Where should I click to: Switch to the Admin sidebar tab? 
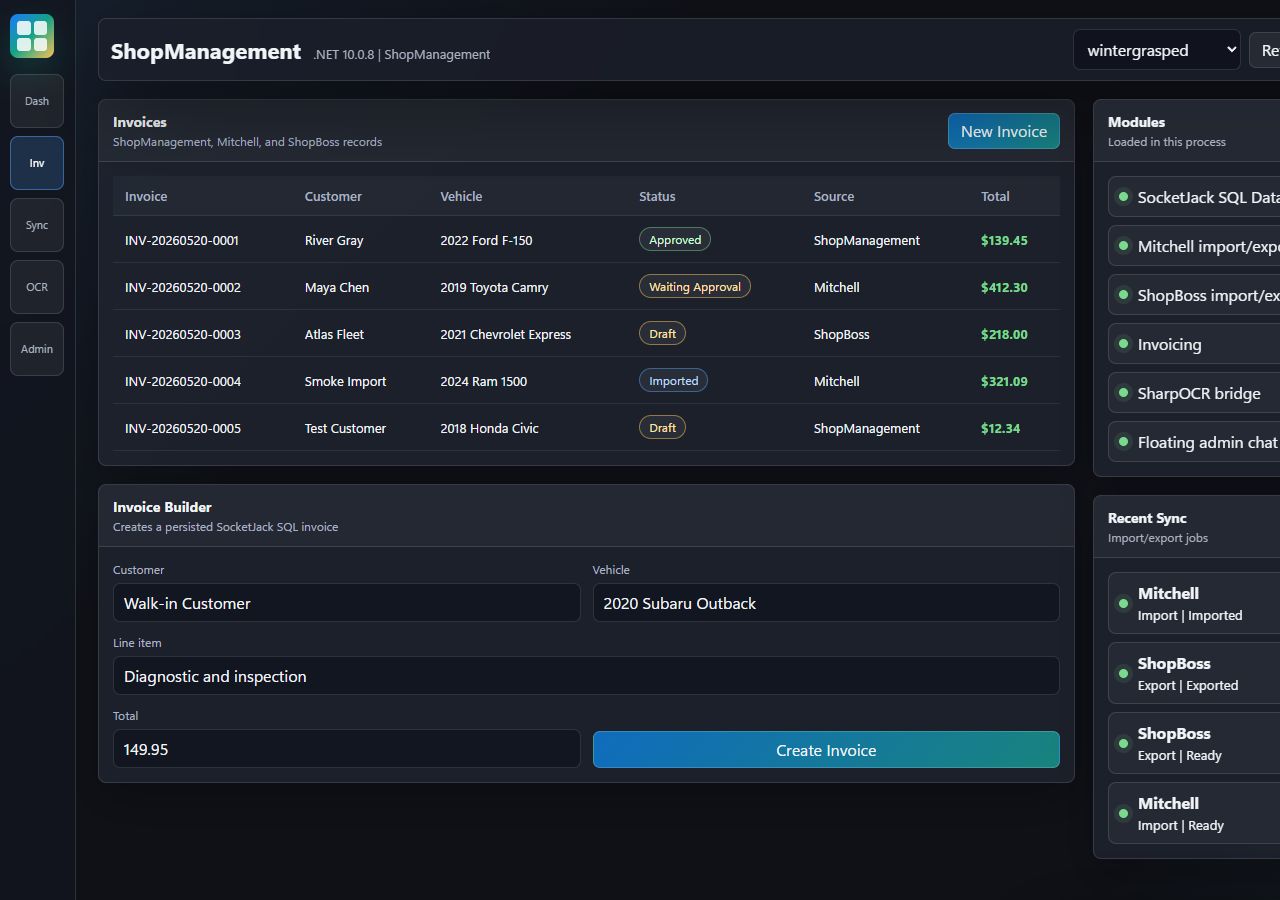pos(37,349)
